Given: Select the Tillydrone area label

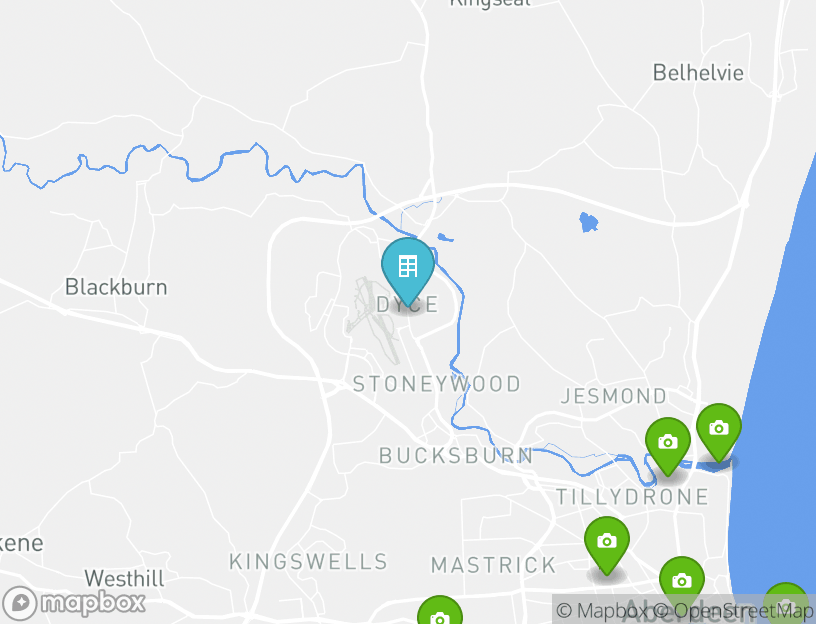Looking at the screenshot, I should point(632,496).
